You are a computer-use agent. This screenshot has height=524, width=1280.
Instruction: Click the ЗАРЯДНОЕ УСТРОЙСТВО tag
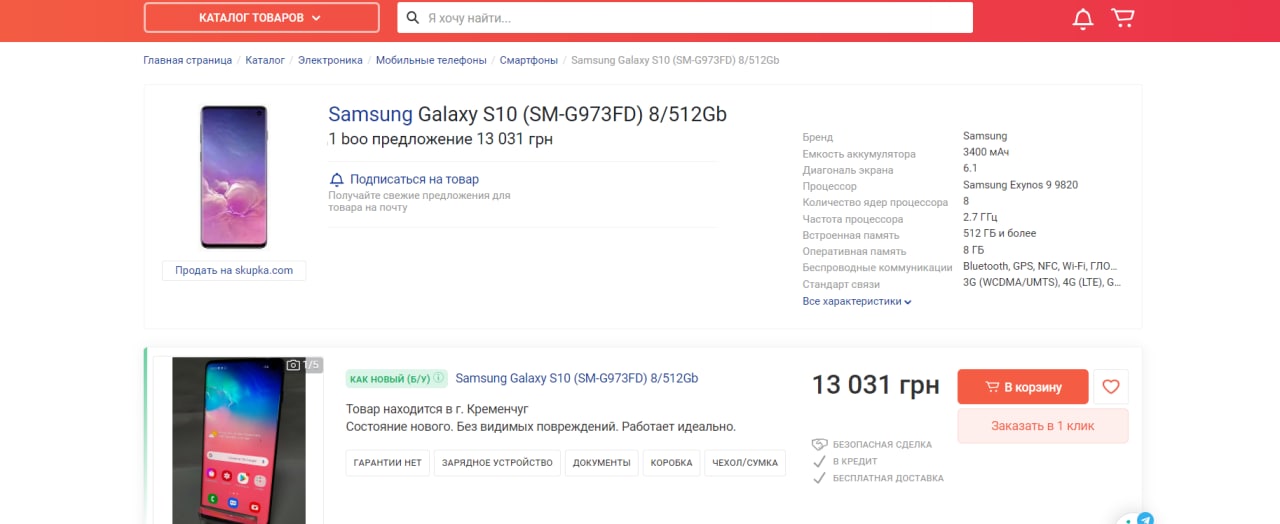coord(497,463)
